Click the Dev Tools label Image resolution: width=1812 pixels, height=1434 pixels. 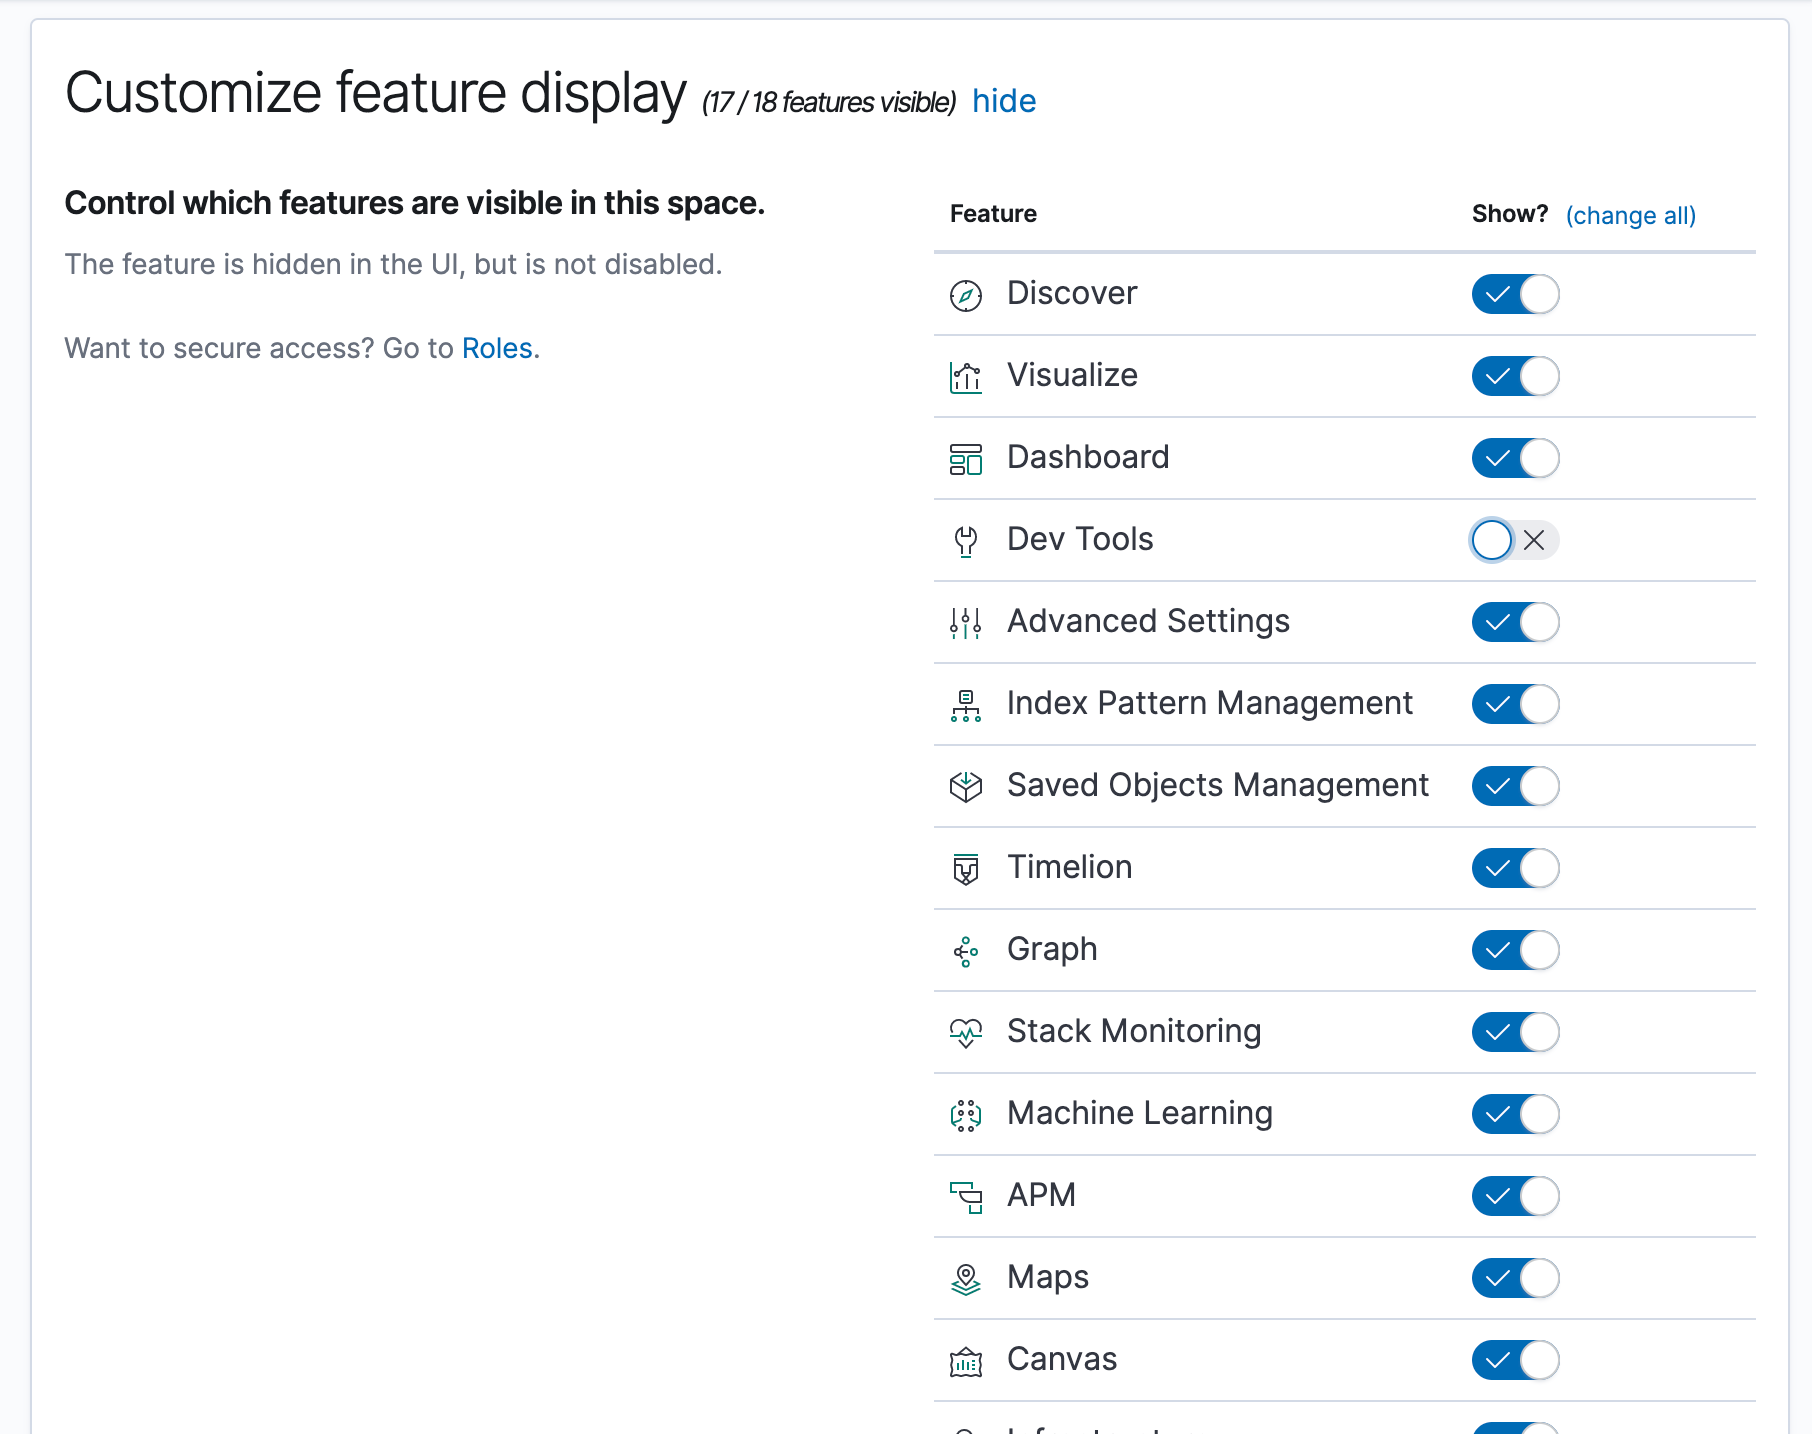click(1080, 539)
